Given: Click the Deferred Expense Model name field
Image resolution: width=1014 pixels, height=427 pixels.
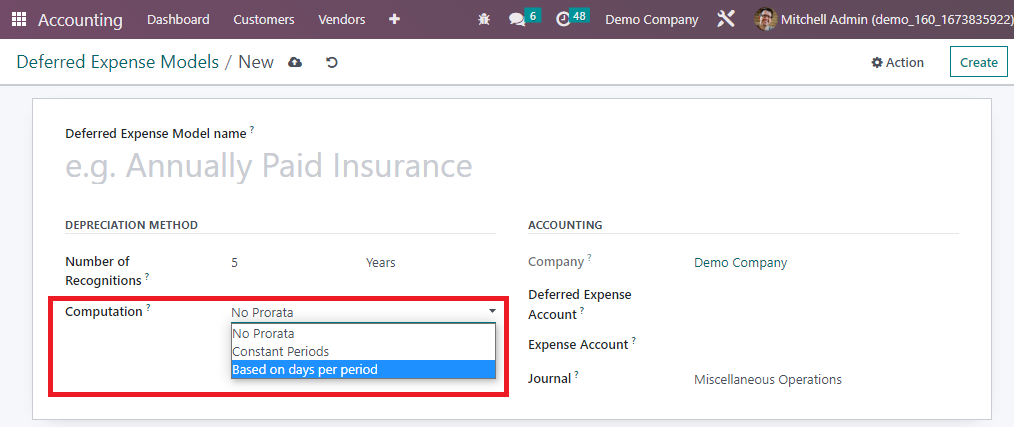Looking at the screenshot, I should [x=281, y=166].
